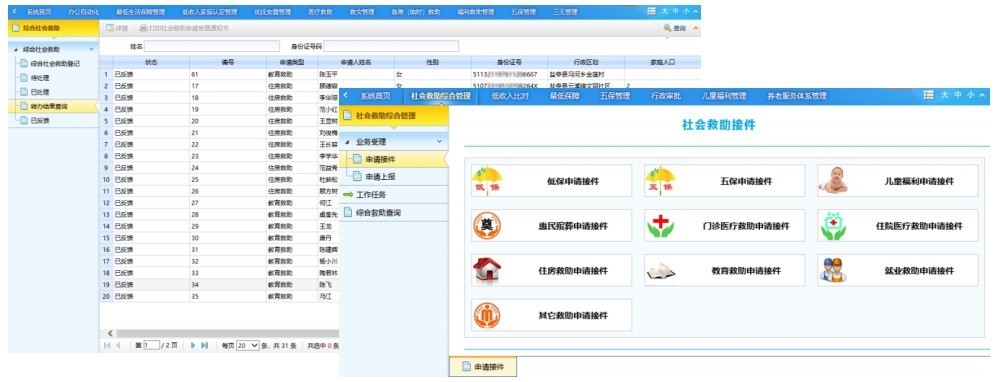The height and width of the screenshot is (382, 994).
Task: Sort by the 编号 column header
Action: pos(228,62)
